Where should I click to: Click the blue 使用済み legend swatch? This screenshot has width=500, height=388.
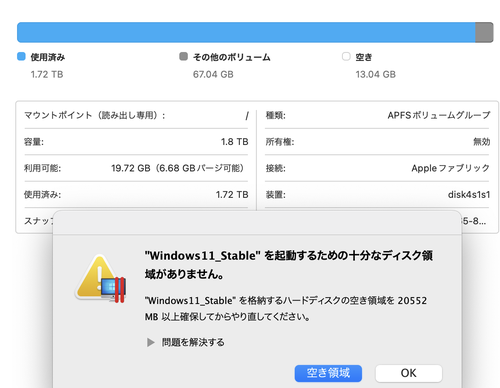pos(21,56)
